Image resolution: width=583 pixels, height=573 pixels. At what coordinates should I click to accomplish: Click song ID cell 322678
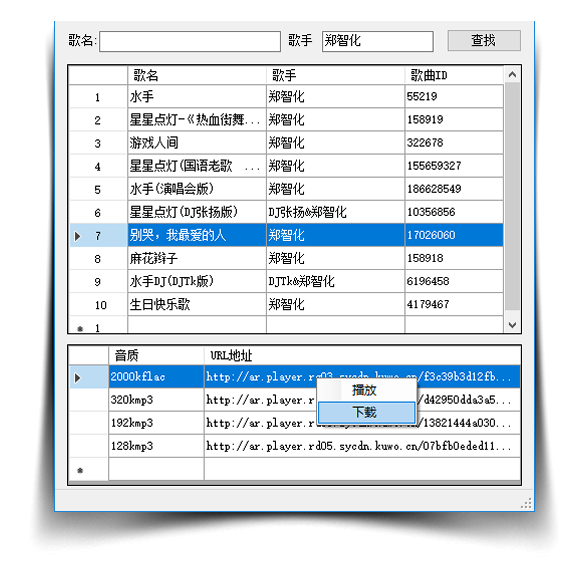coord(454,143)
